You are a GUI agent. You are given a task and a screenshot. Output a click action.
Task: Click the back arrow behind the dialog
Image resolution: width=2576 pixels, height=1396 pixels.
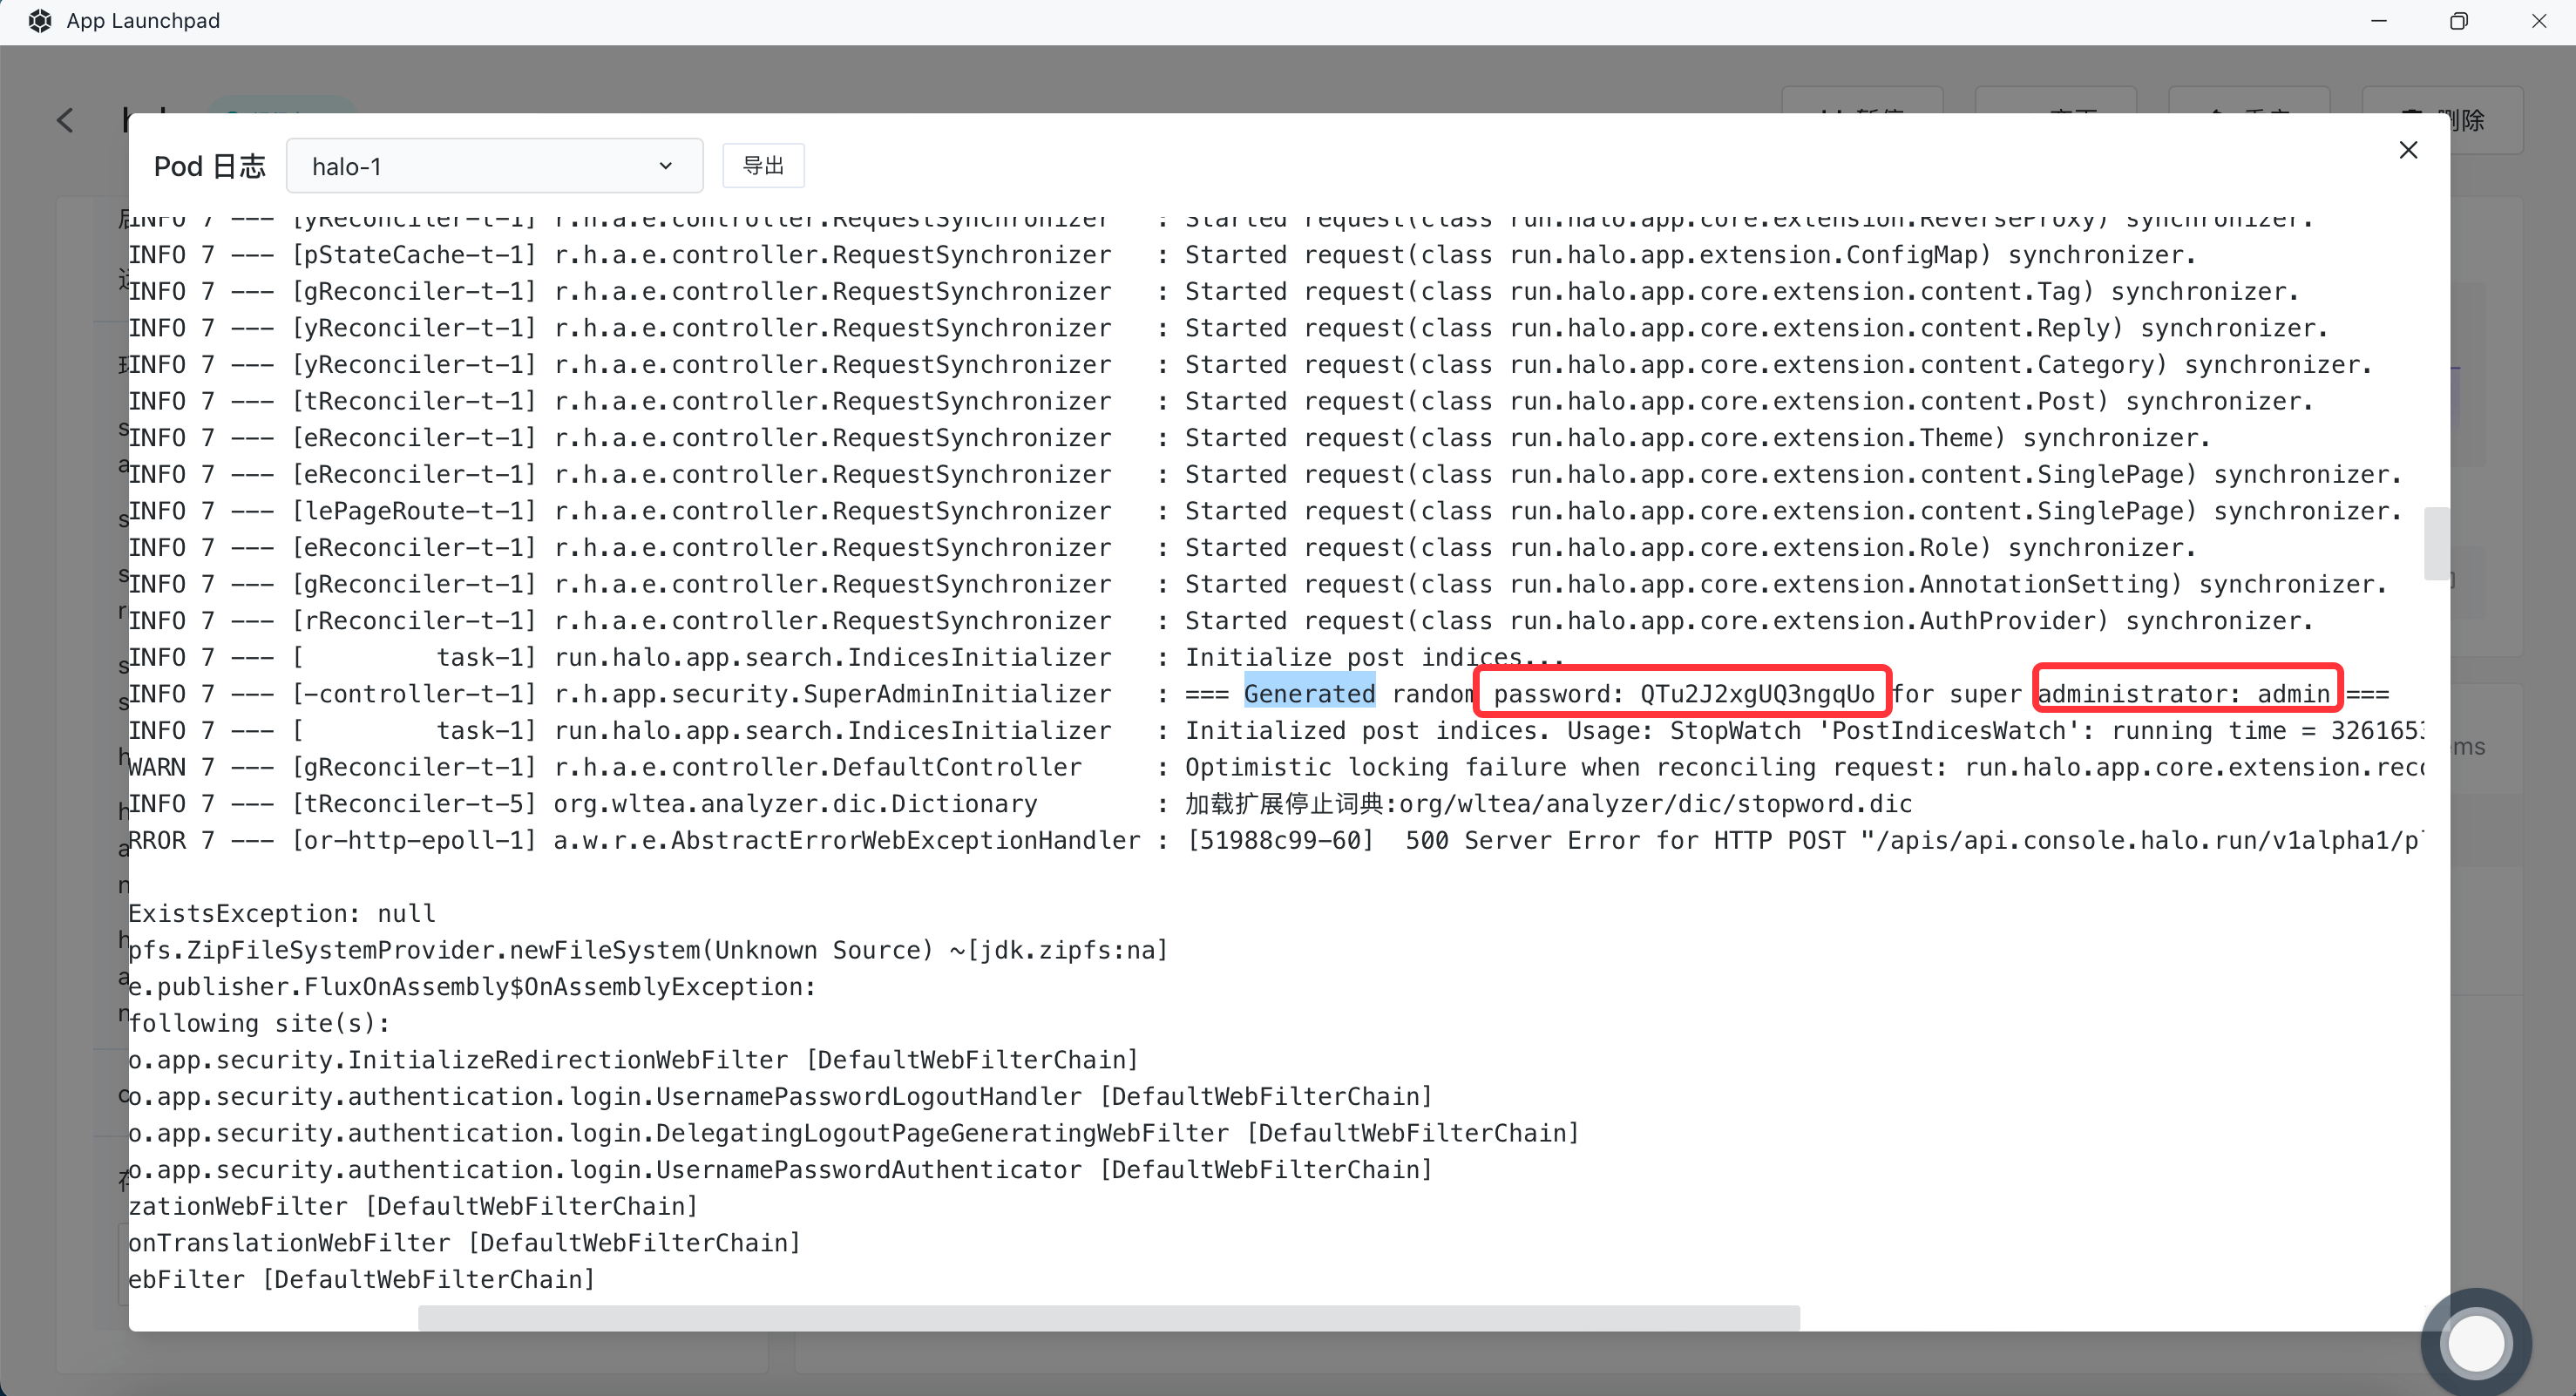[x=66, y=121]
